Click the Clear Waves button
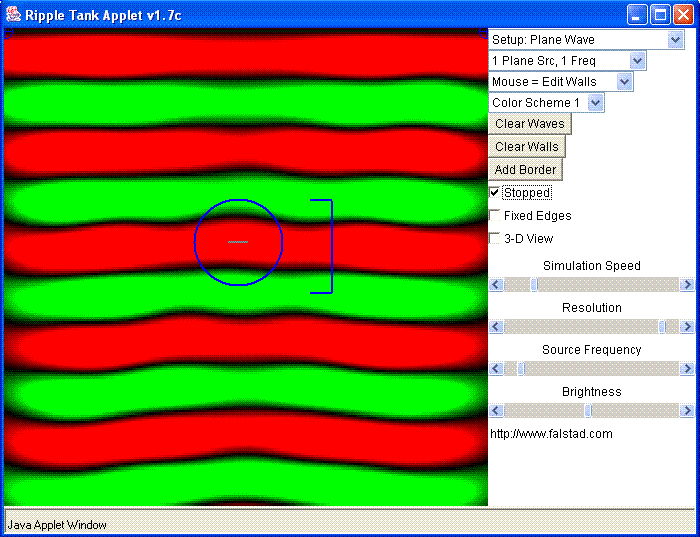Viewport: 700px width, 537px height. tap(529, 124)
